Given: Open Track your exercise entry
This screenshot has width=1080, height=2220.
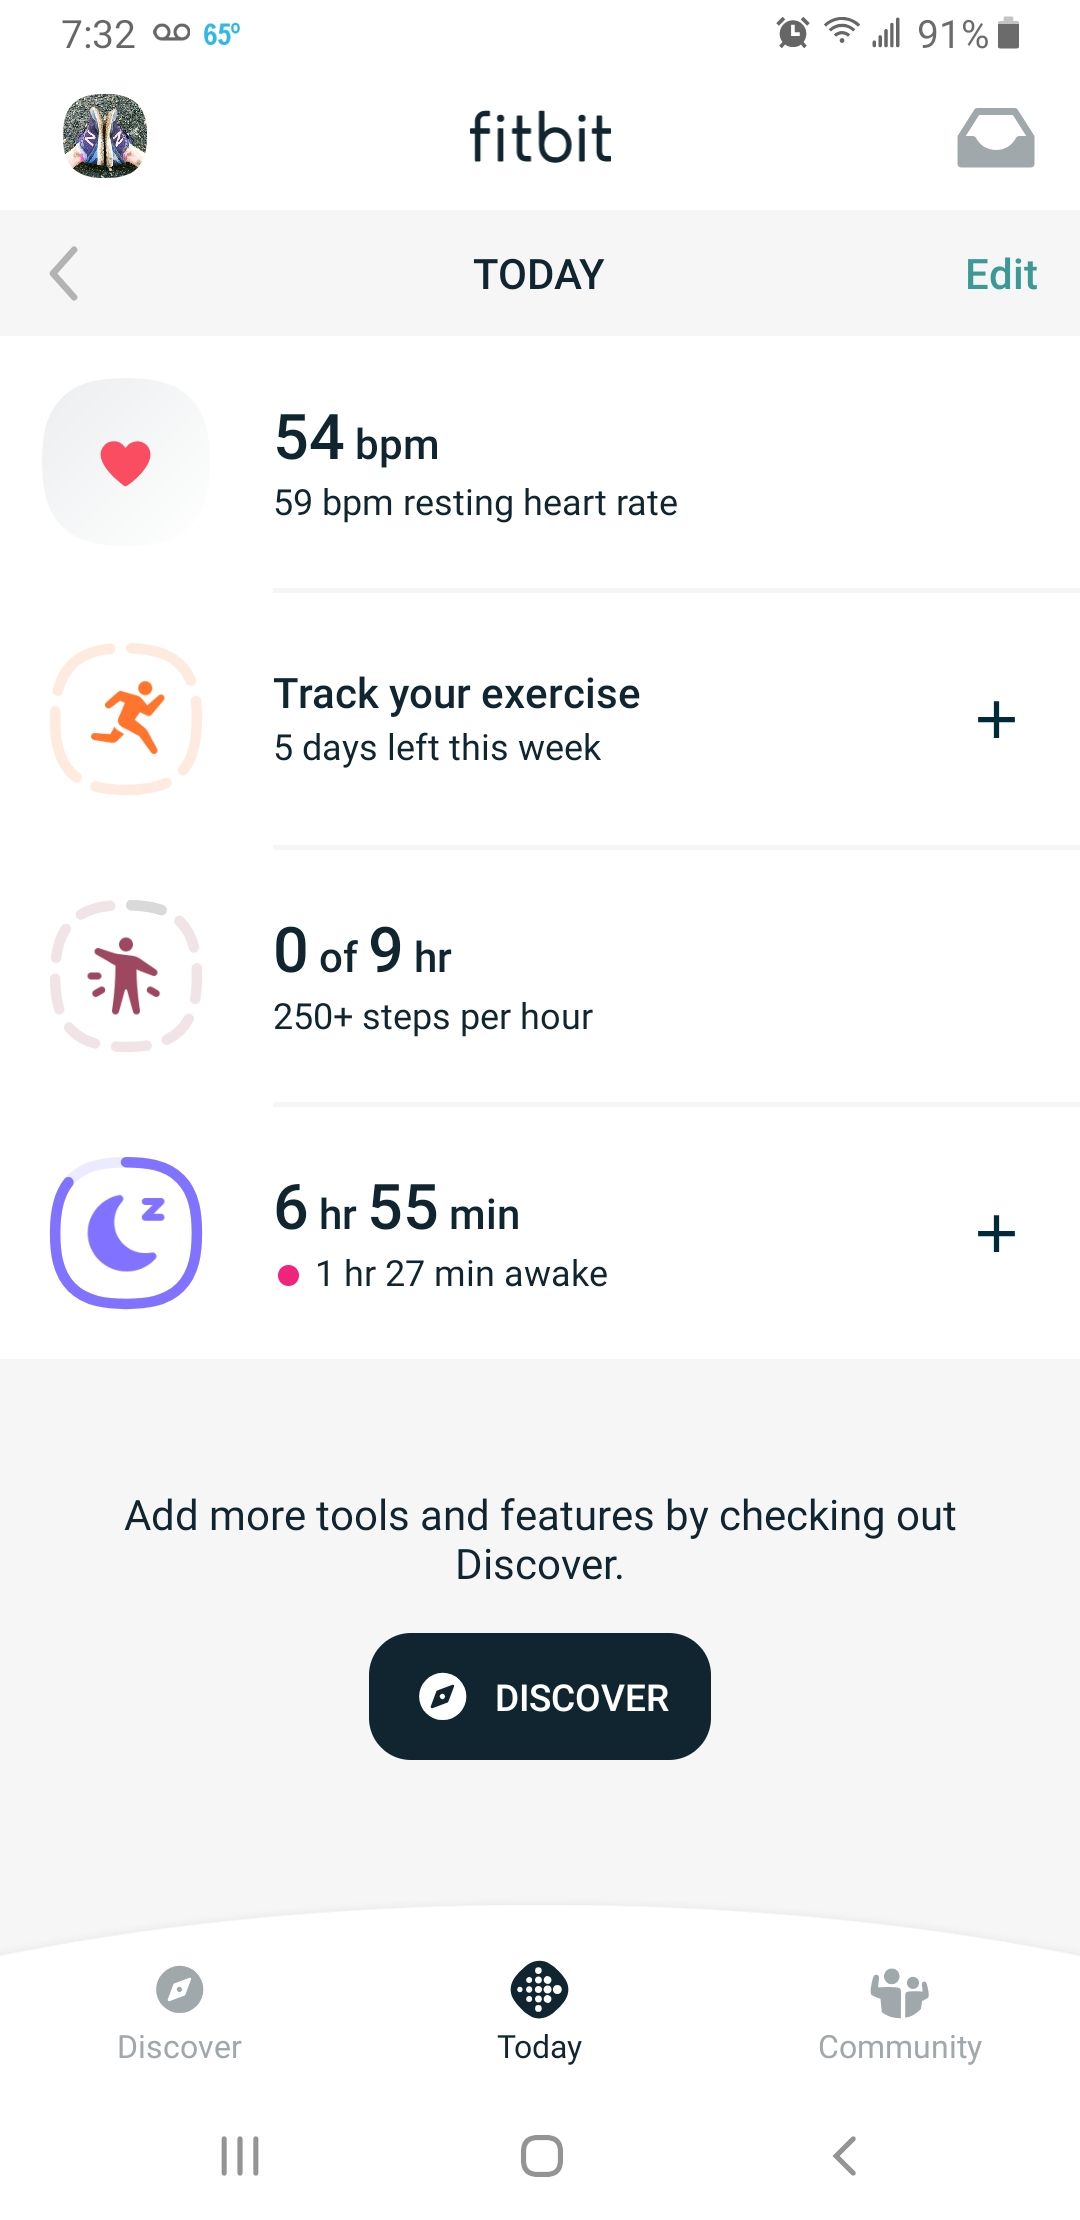Looking at the screenshot, I should click(x=457, y=719).
